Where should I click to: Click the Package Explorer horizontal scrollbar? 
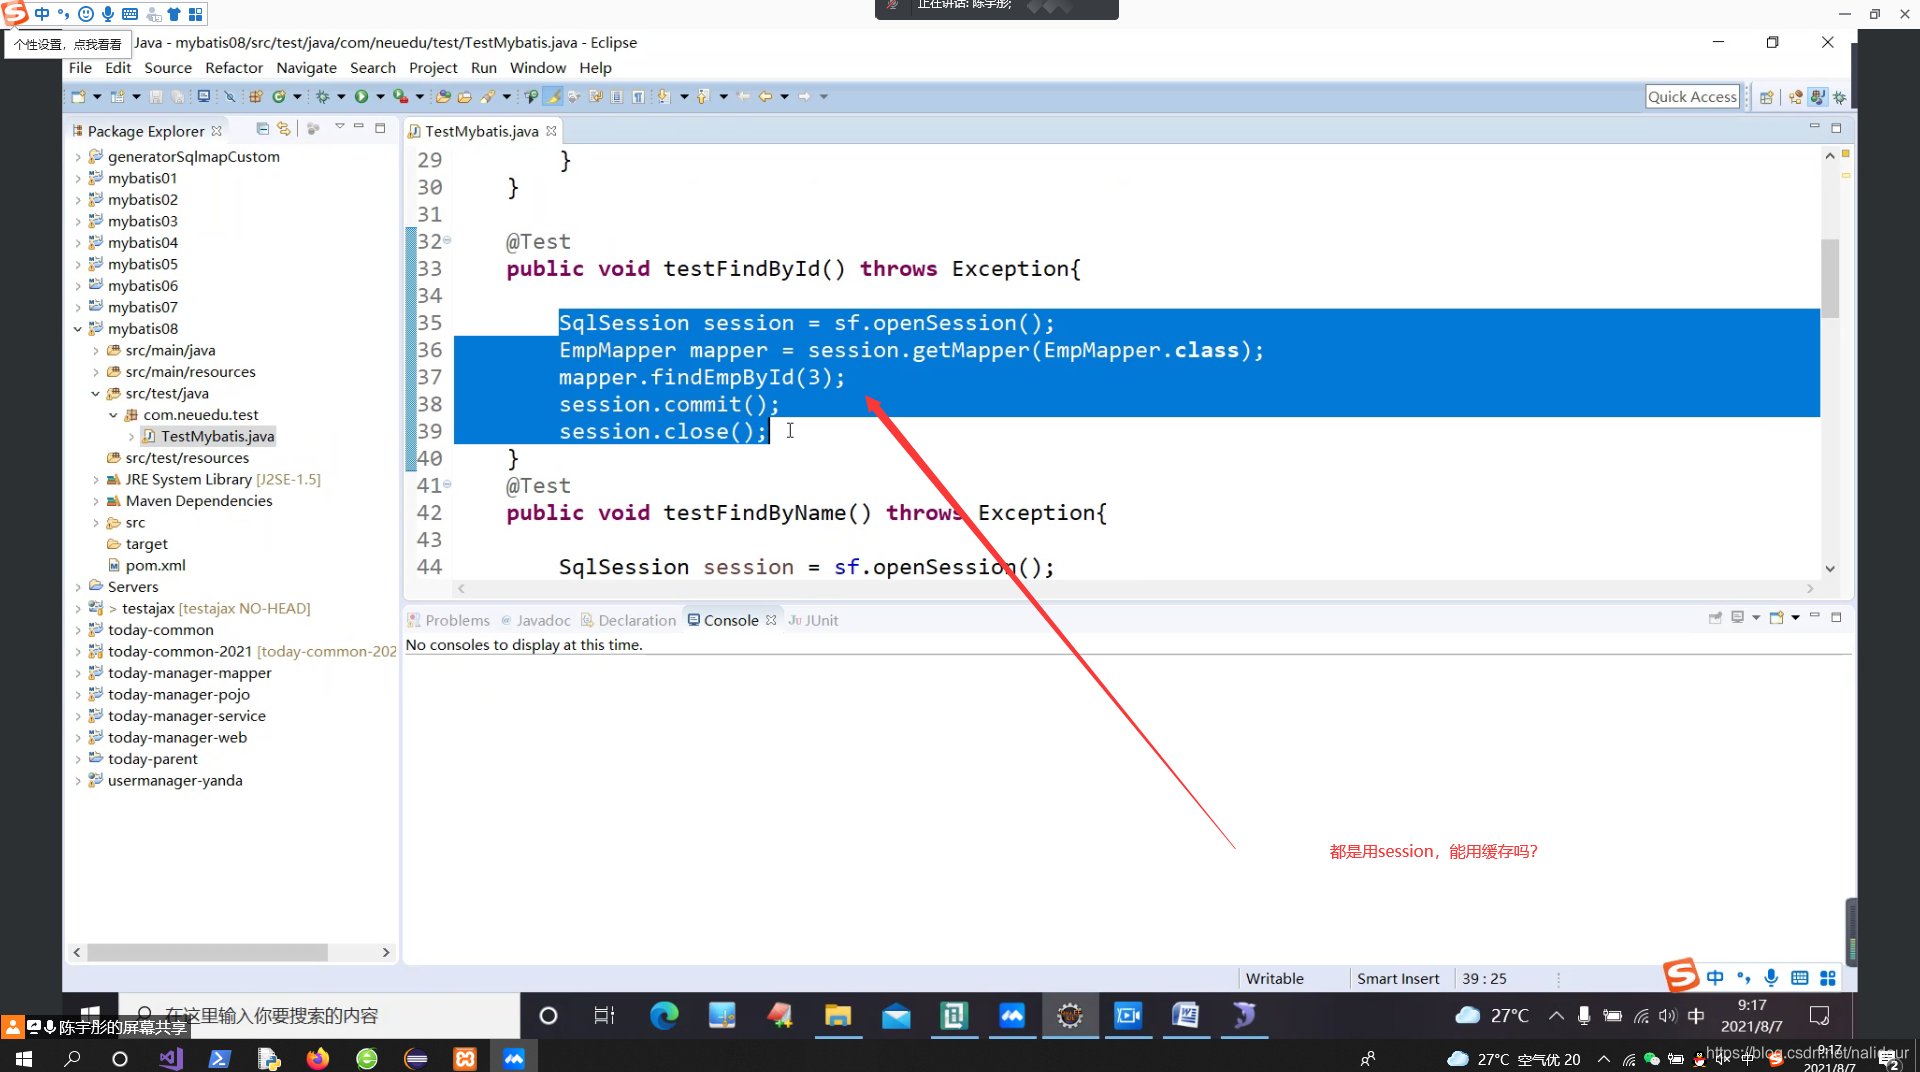coord(207,953)
